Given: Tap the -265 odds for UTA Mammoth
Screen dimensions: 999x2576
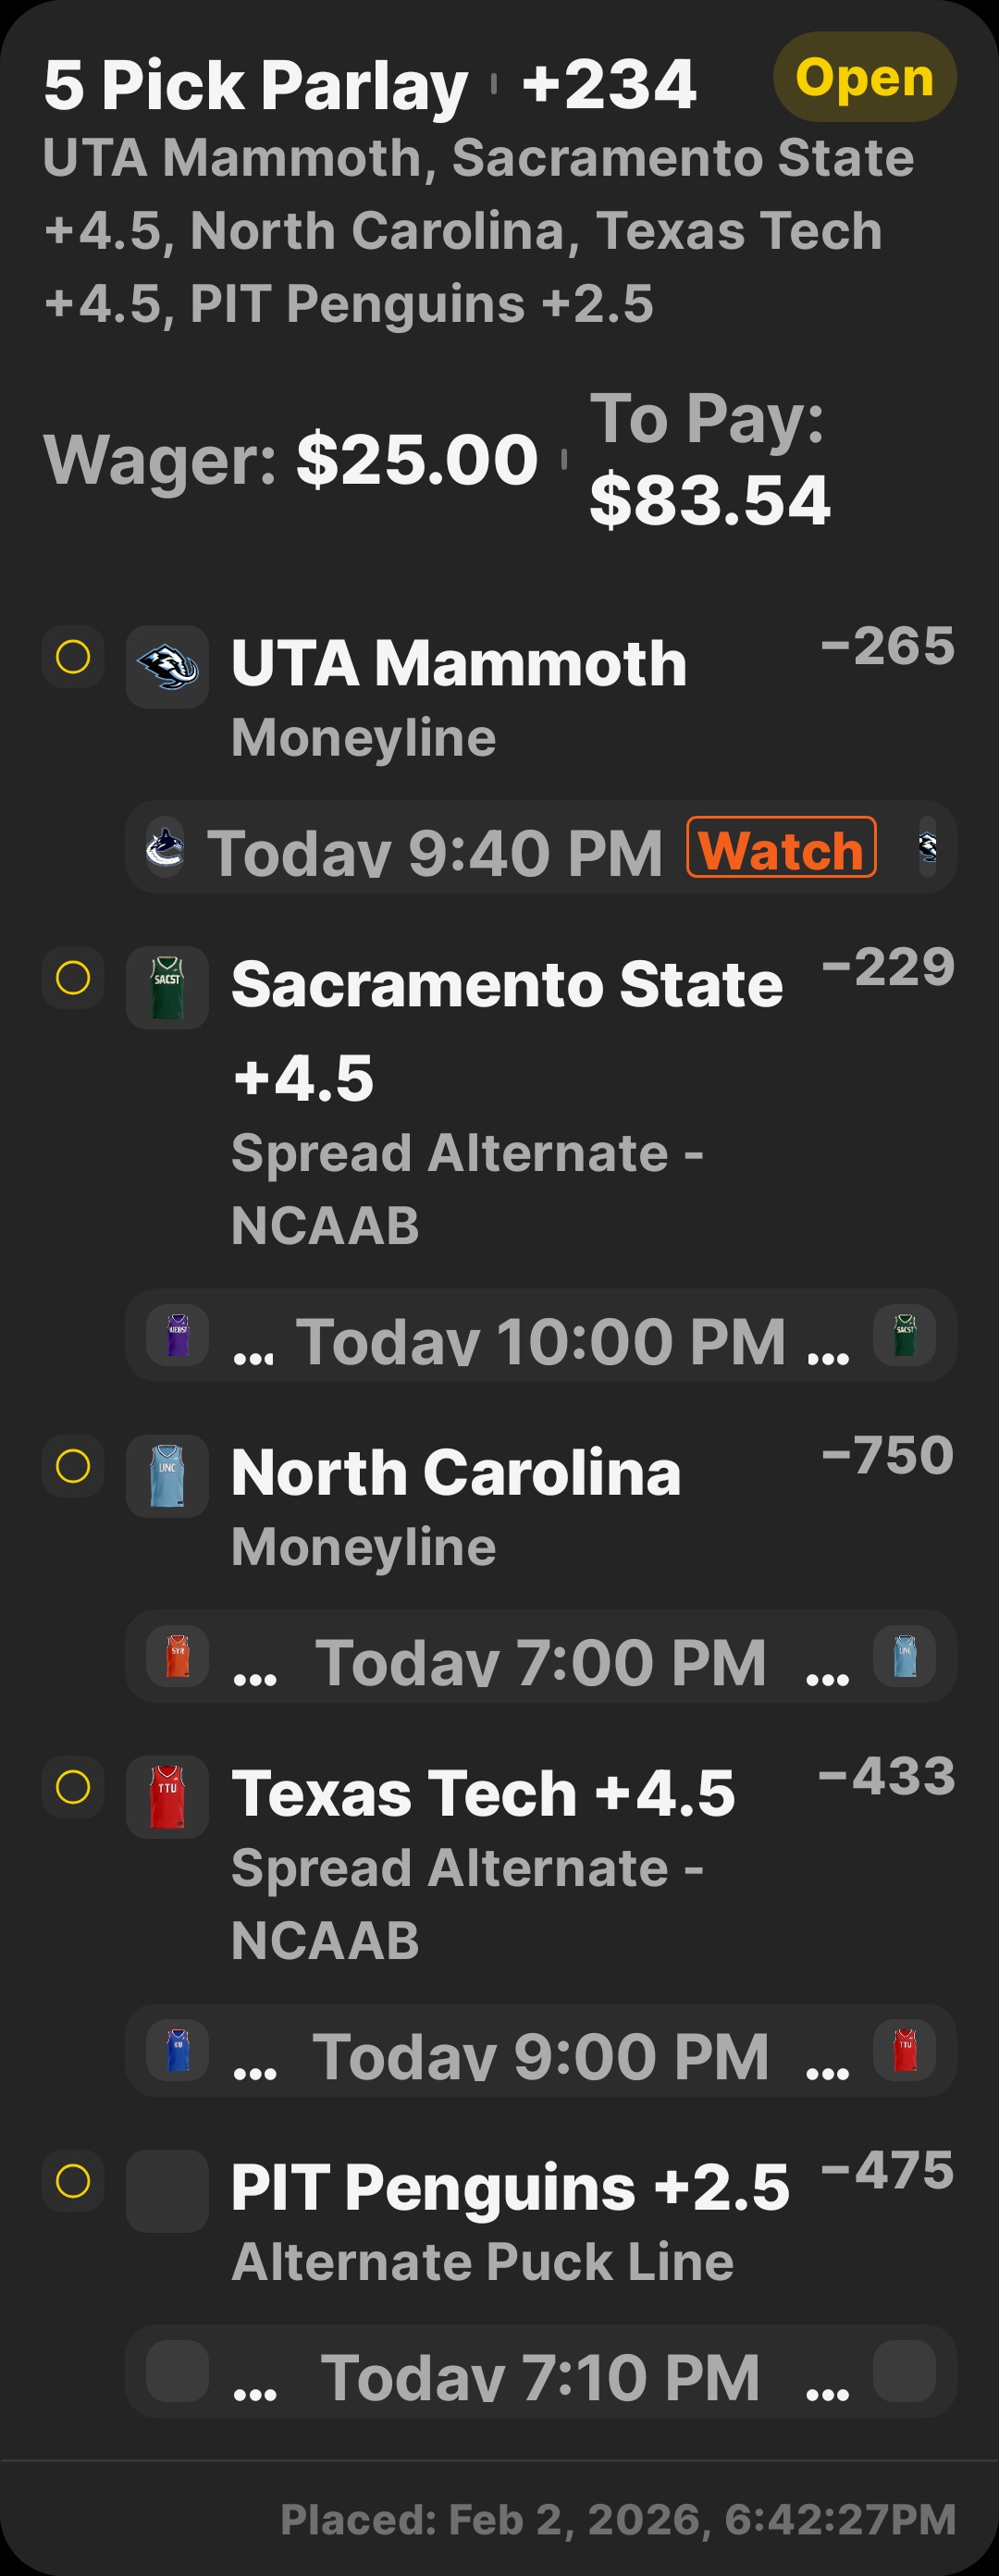Looking at the screenshot, I should (887, 646).
